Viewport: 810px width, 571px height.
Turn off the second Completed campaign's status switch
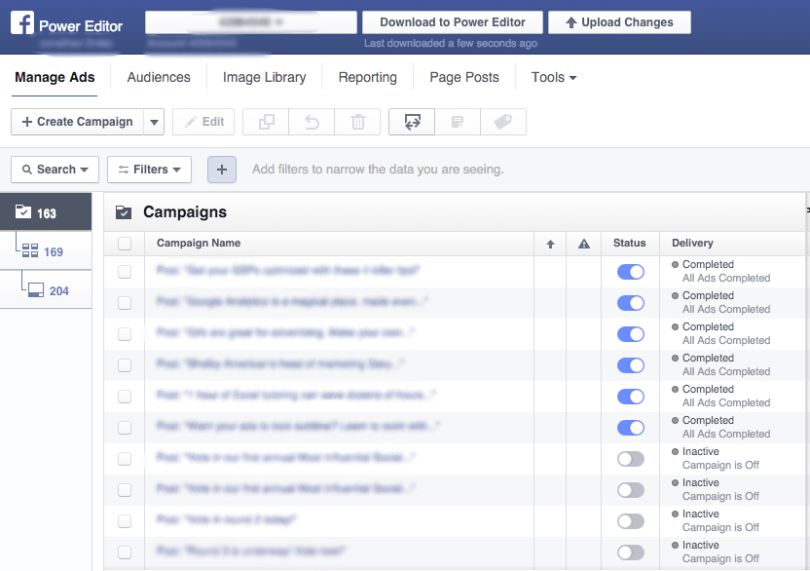(631, 303)
